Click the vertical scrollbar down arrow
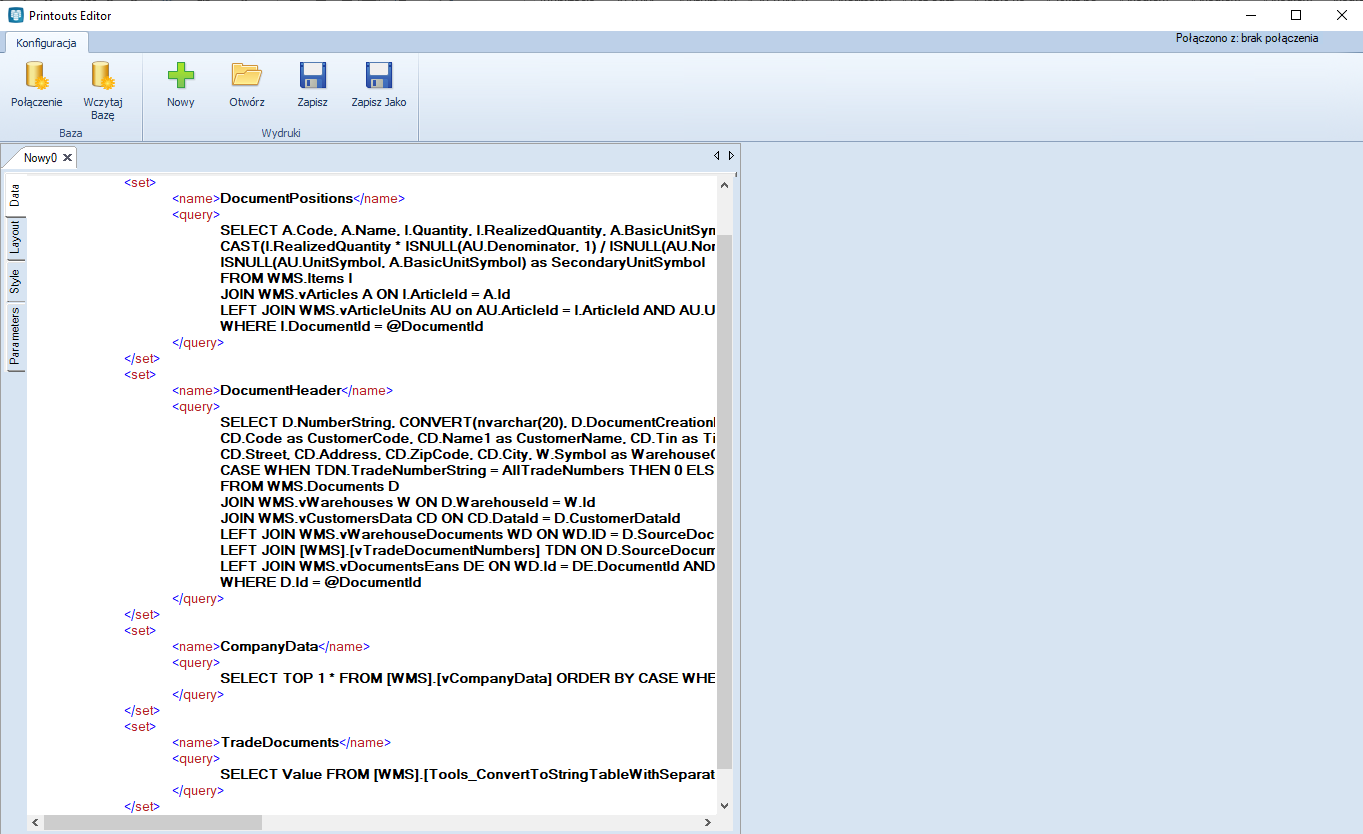The image size is (1363, 834). click(725, 805)
